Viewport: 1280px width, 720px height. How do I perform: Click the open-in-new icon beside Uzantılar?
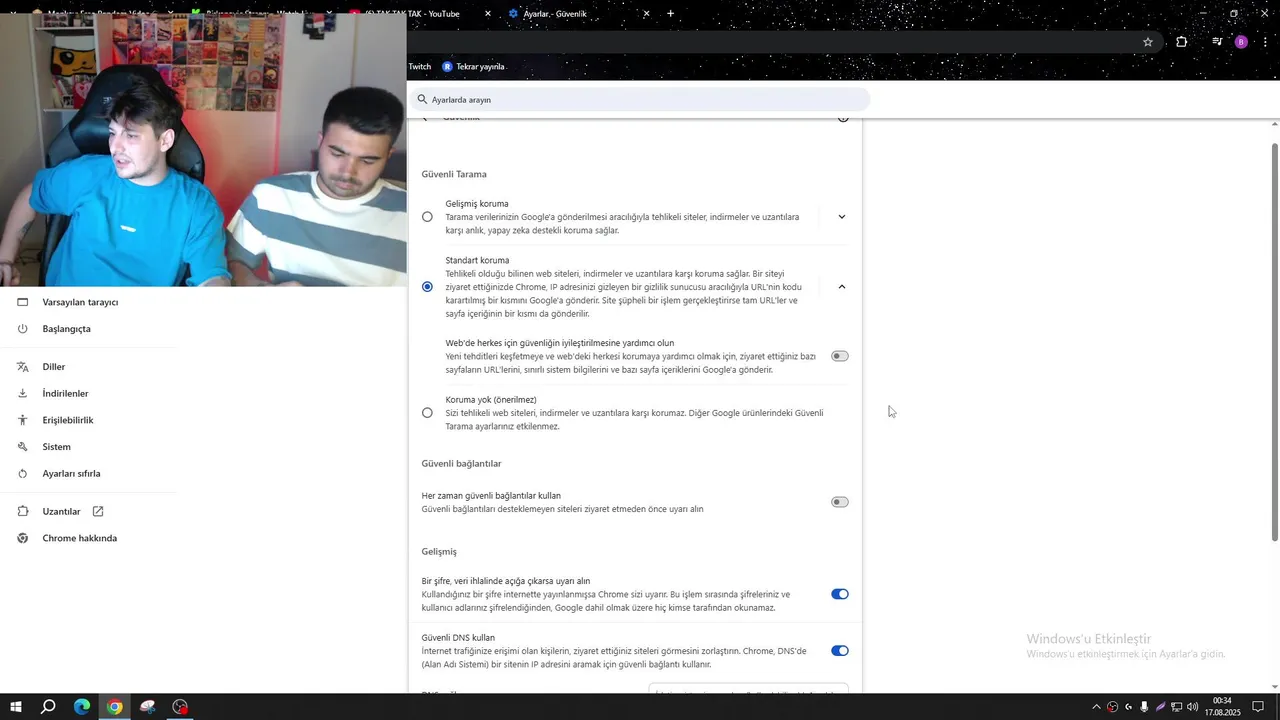click(98, 511)
